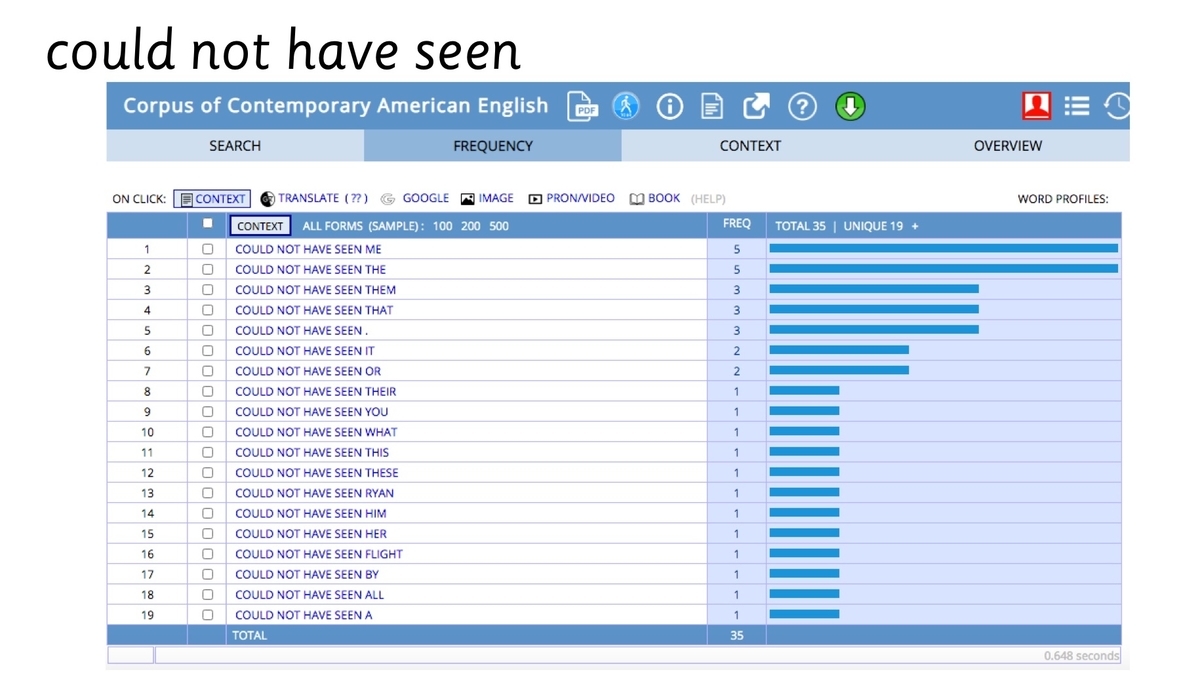The height and width of the screenshot is (693, 1200).
Task: Open COULD NOT HAVE SEEN THESE entry
Action: pyautogui.click(x=316, y=473)
